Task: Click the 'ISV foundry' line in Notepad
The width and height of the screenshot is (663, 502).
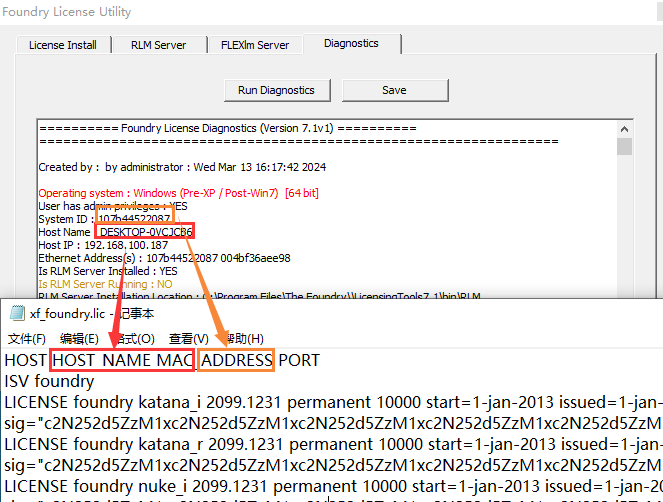Action: click(49, 381)
